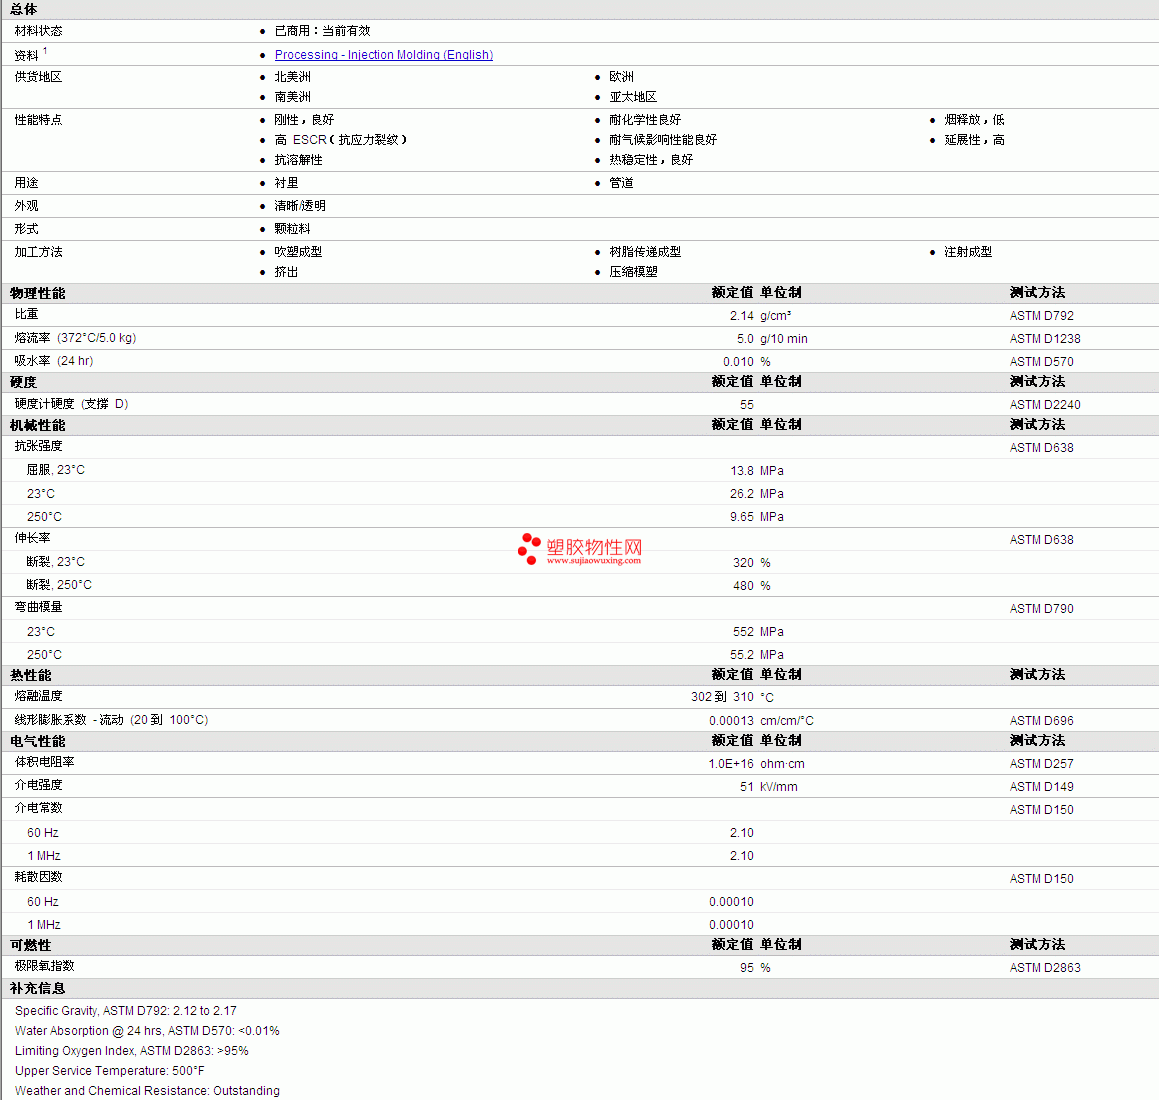This screenshot has height=1100, width=1159.
Task: Click 热稳定性，良好 feature
Action: [x=651, y=160]
